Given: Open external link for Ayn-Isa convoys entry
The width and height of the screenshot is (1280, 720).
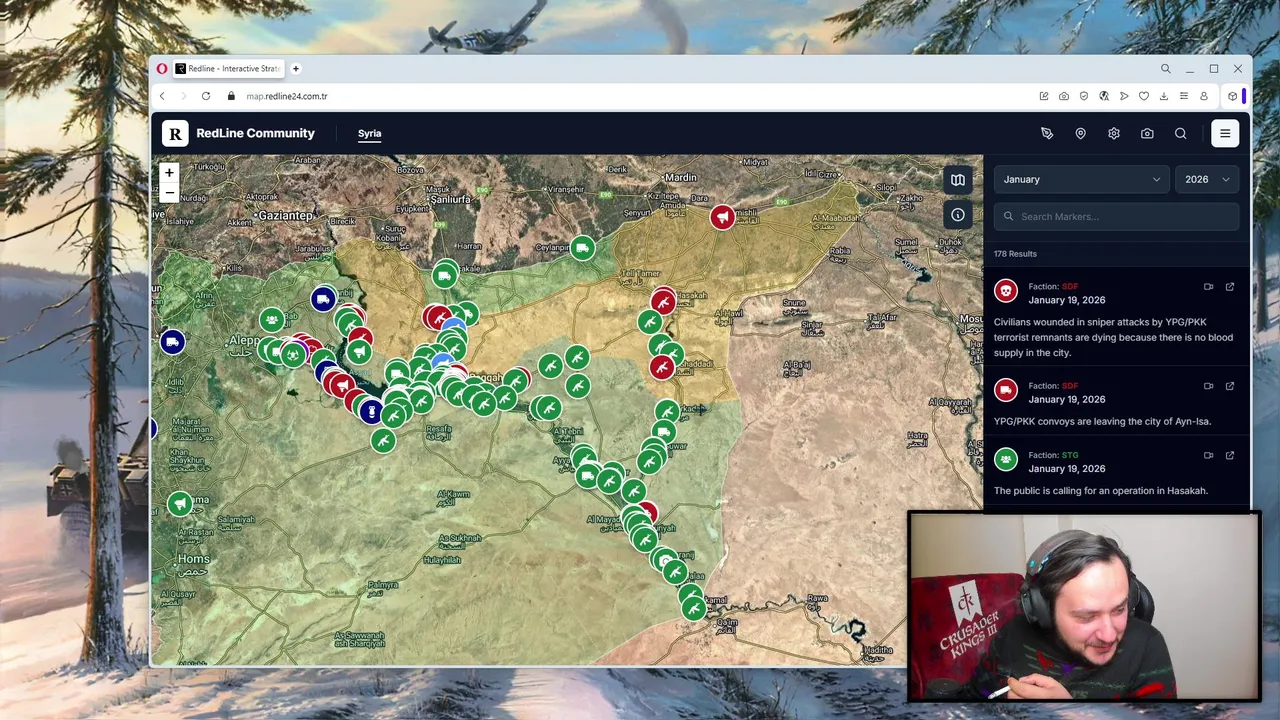Looking at the screenshot, I should [1230, 386].
